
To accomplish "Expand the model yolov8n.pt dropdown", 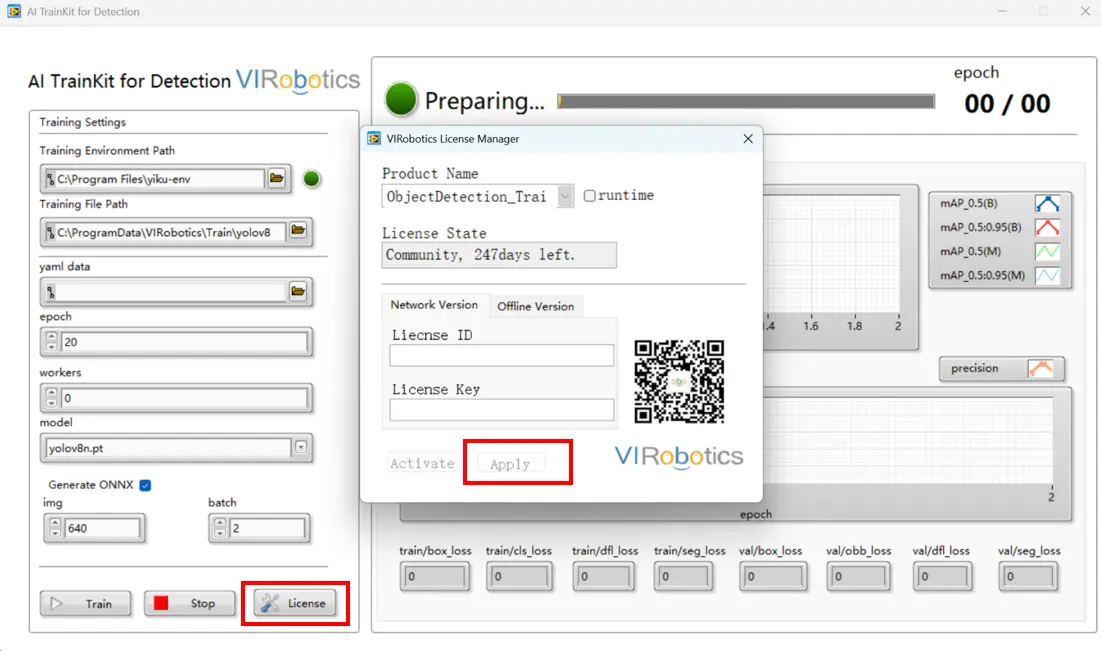I will tap(301, 448).
